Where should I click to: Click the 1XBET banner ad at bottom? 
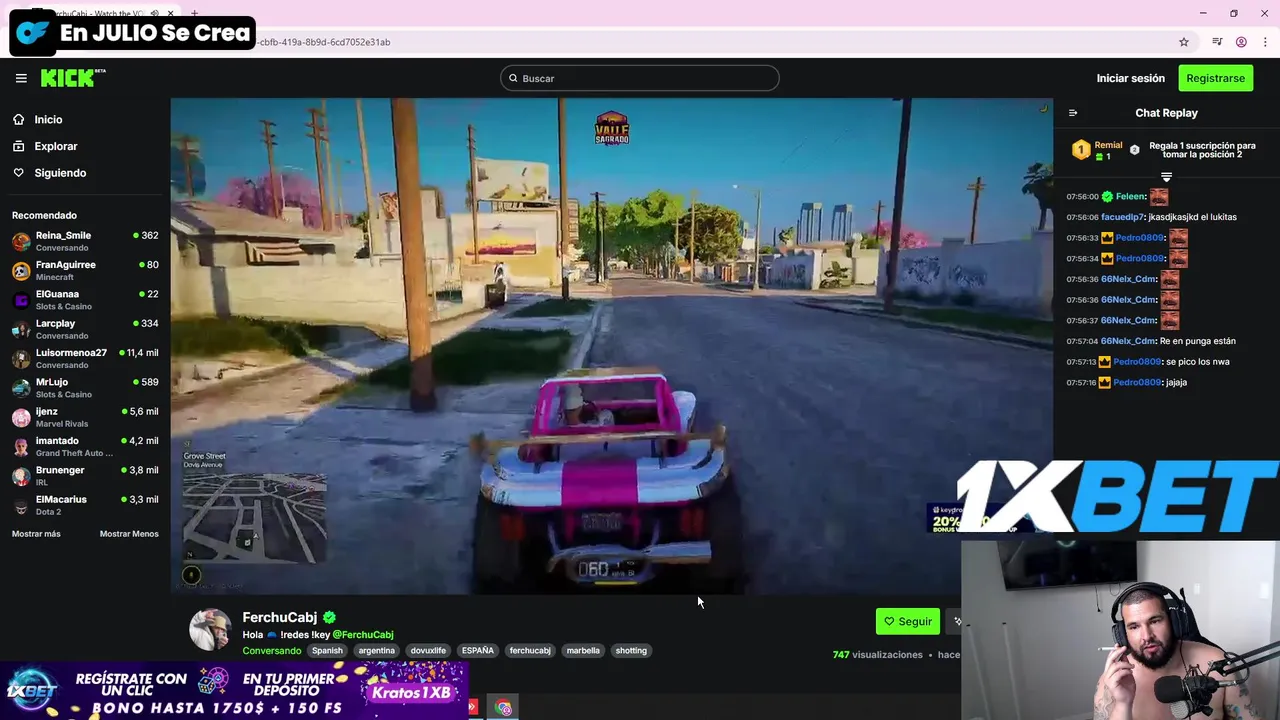tap(234, 692)
